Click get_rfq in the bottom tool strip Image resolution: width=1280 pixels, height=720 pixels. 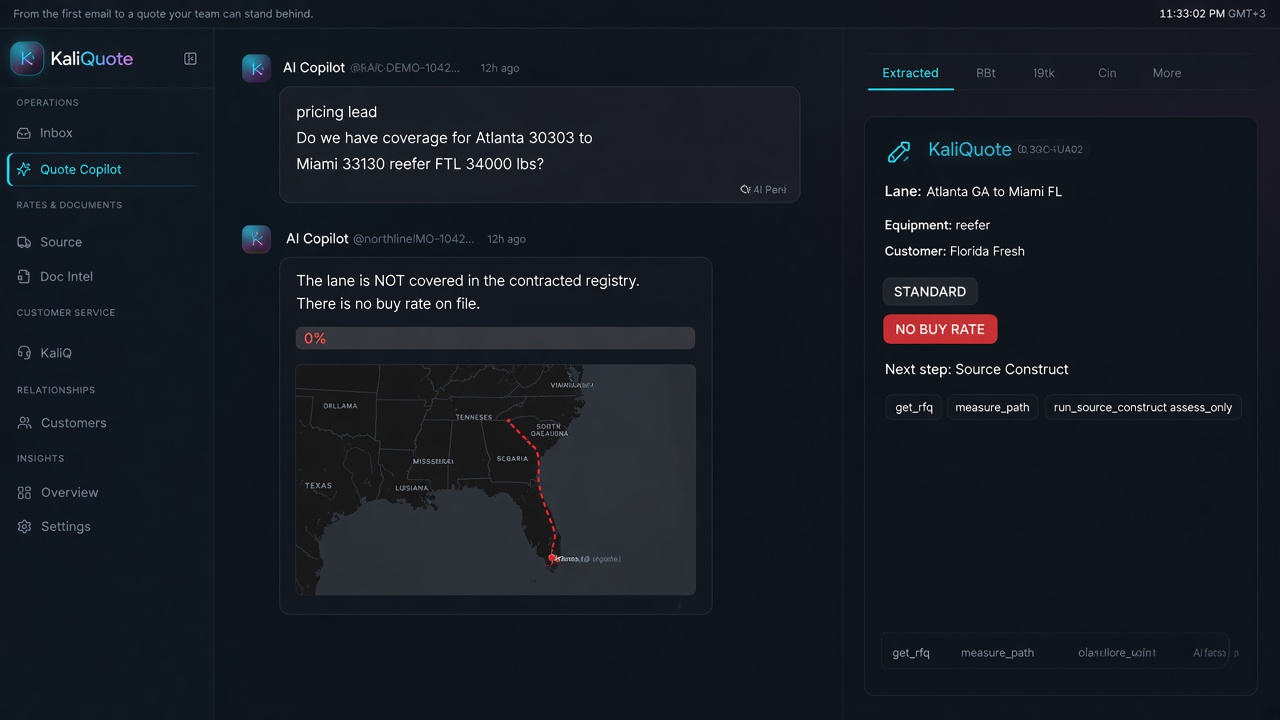[x=911, y=653]
